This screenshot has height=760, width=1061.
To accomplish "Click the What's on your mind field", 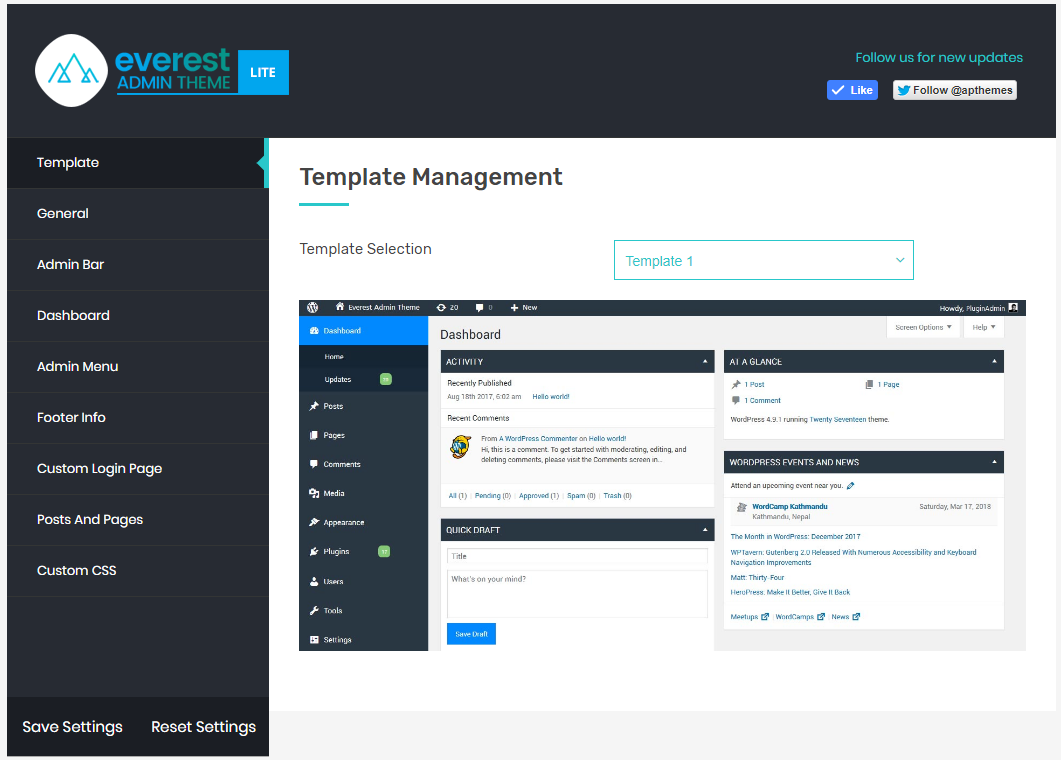I will click(577, 594).
